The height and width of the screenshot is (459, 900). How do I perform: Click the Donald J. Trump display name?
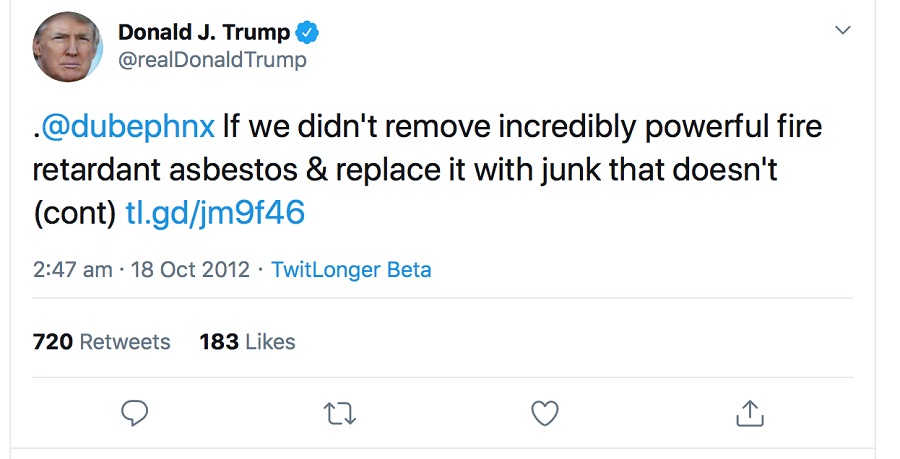[x=204, y=32]
